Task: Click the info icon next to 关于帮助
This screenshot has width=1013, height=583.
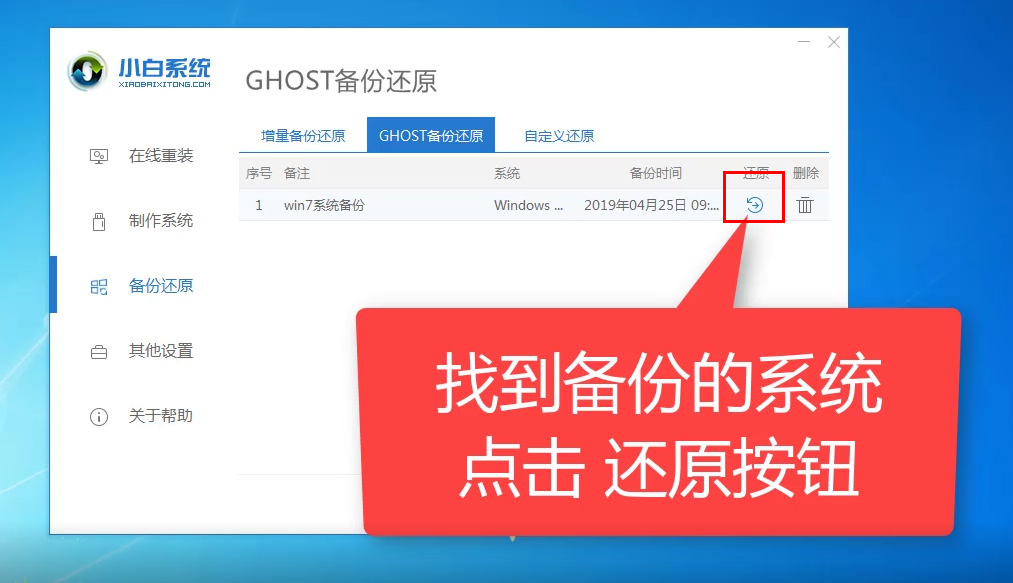Action: click(x=99, y=417)
